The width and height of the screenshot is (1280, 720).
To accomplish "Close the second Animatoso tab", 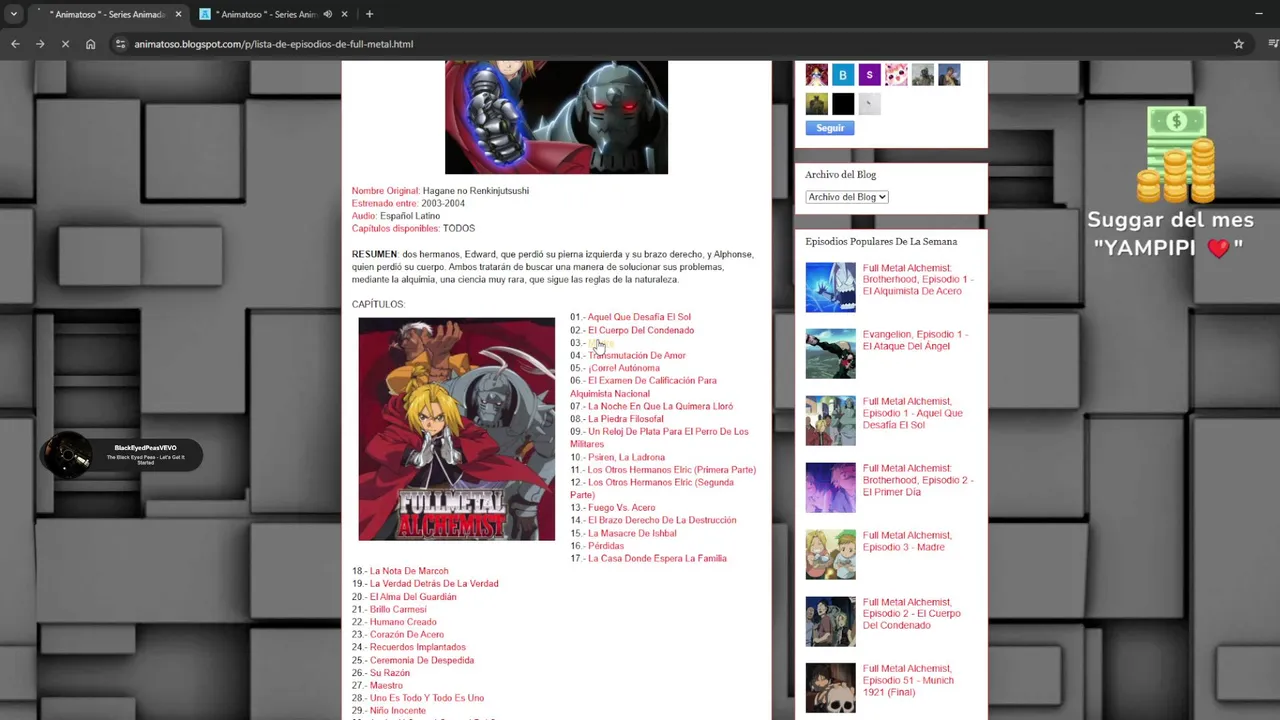I will [345, 14].
